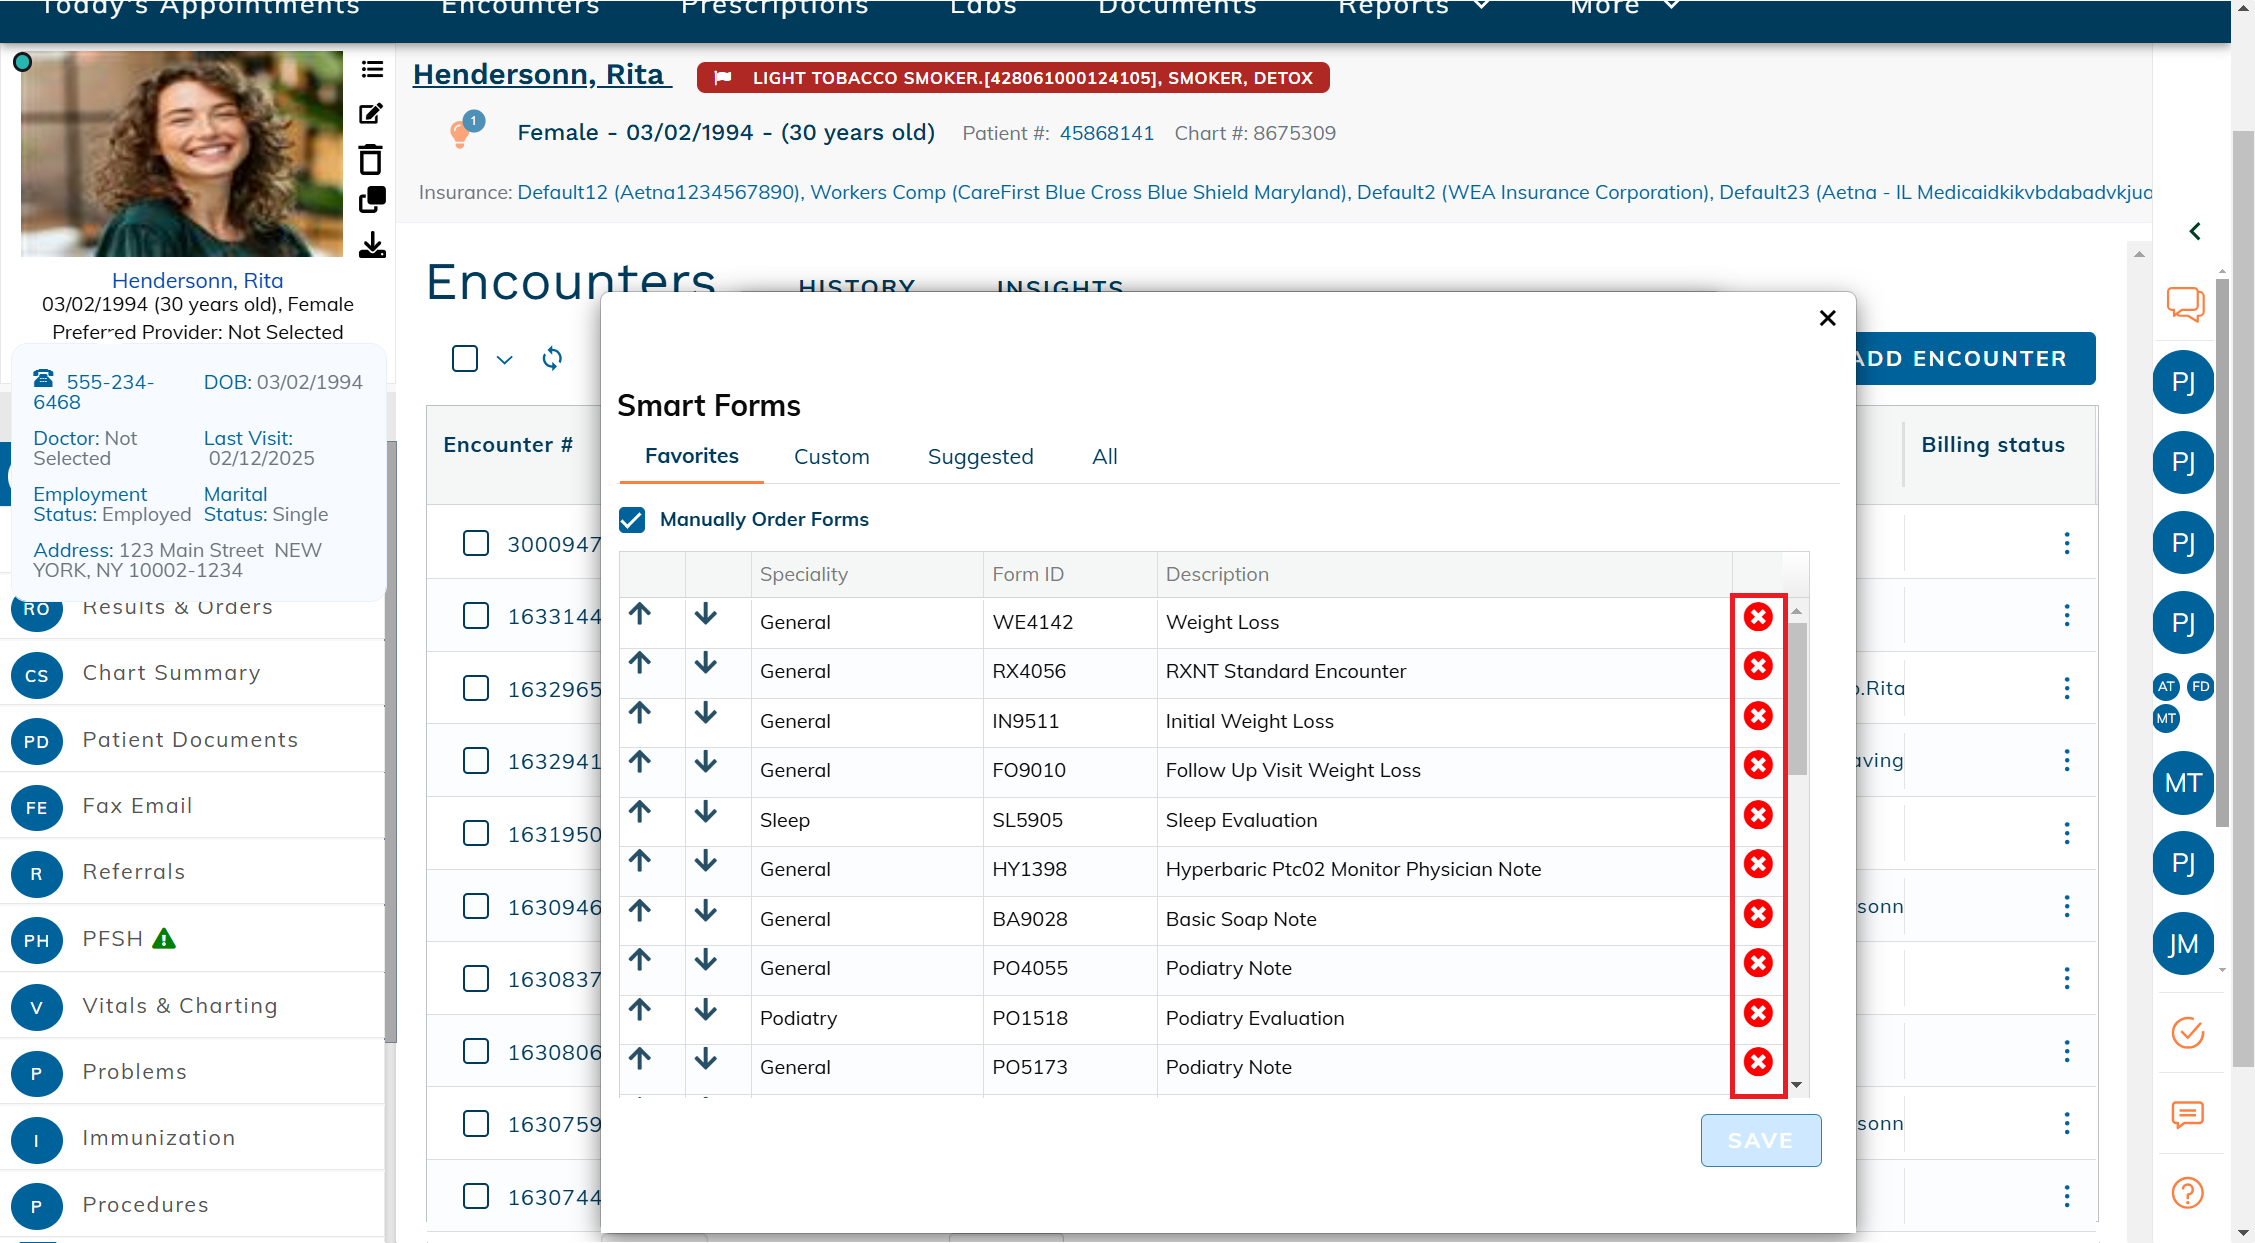Viewport: 2255px width, 1243px height.
Task: Open Vitals & Charting section
Action: click(192, 1006)
